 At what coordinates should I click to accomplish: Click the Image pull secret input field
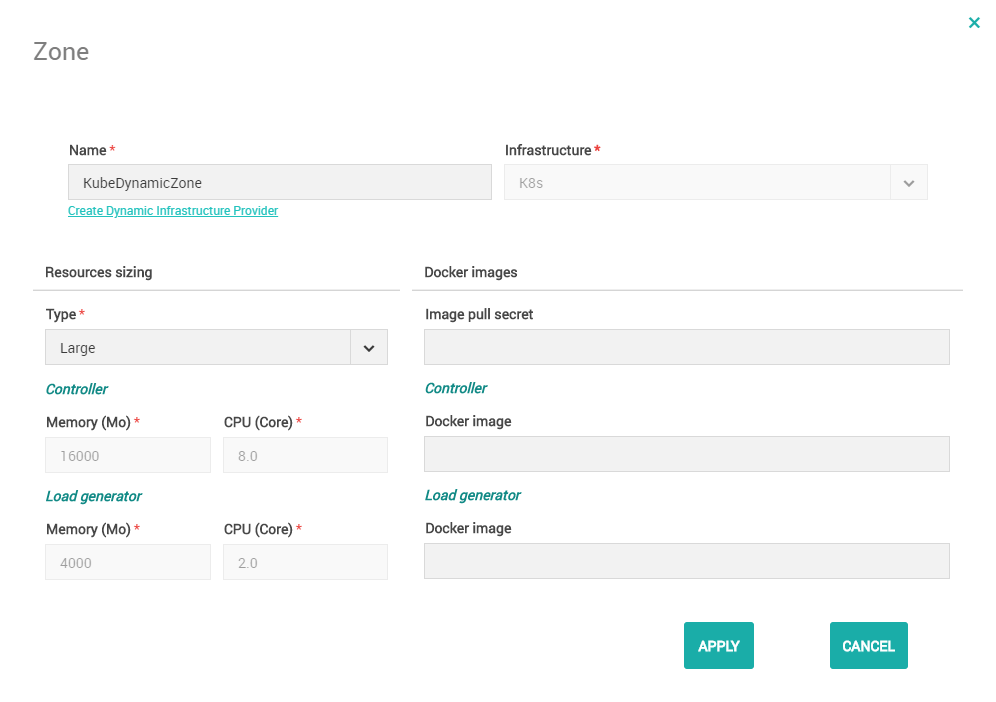[687, 347]
